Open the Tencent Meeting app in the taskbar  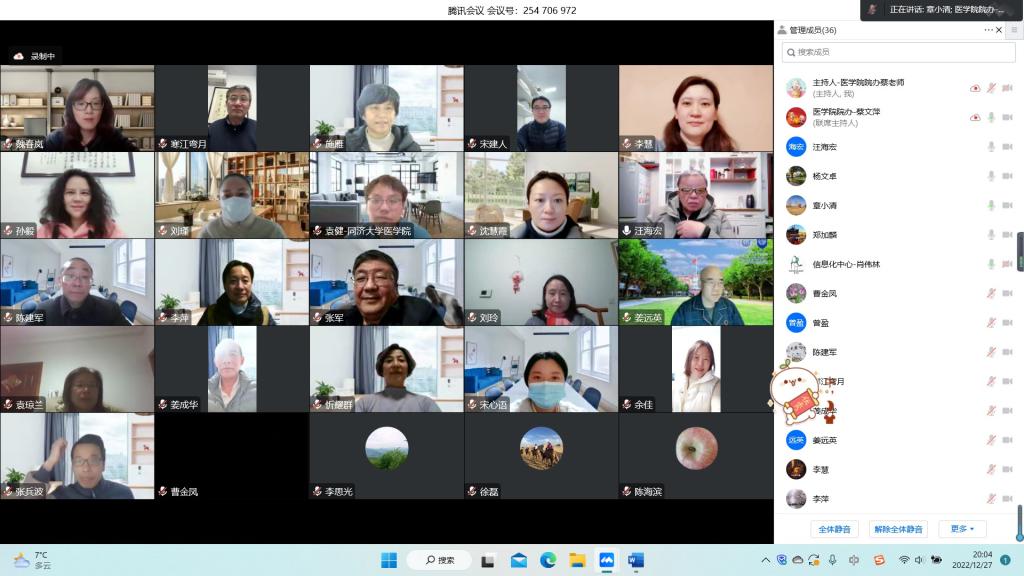606,560
